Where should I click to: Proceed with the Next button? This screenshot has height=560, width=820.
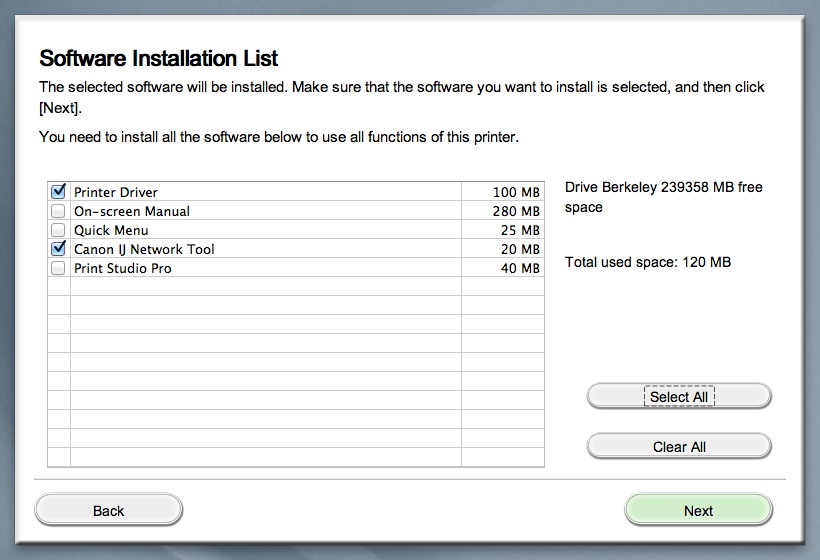point(698,511)
